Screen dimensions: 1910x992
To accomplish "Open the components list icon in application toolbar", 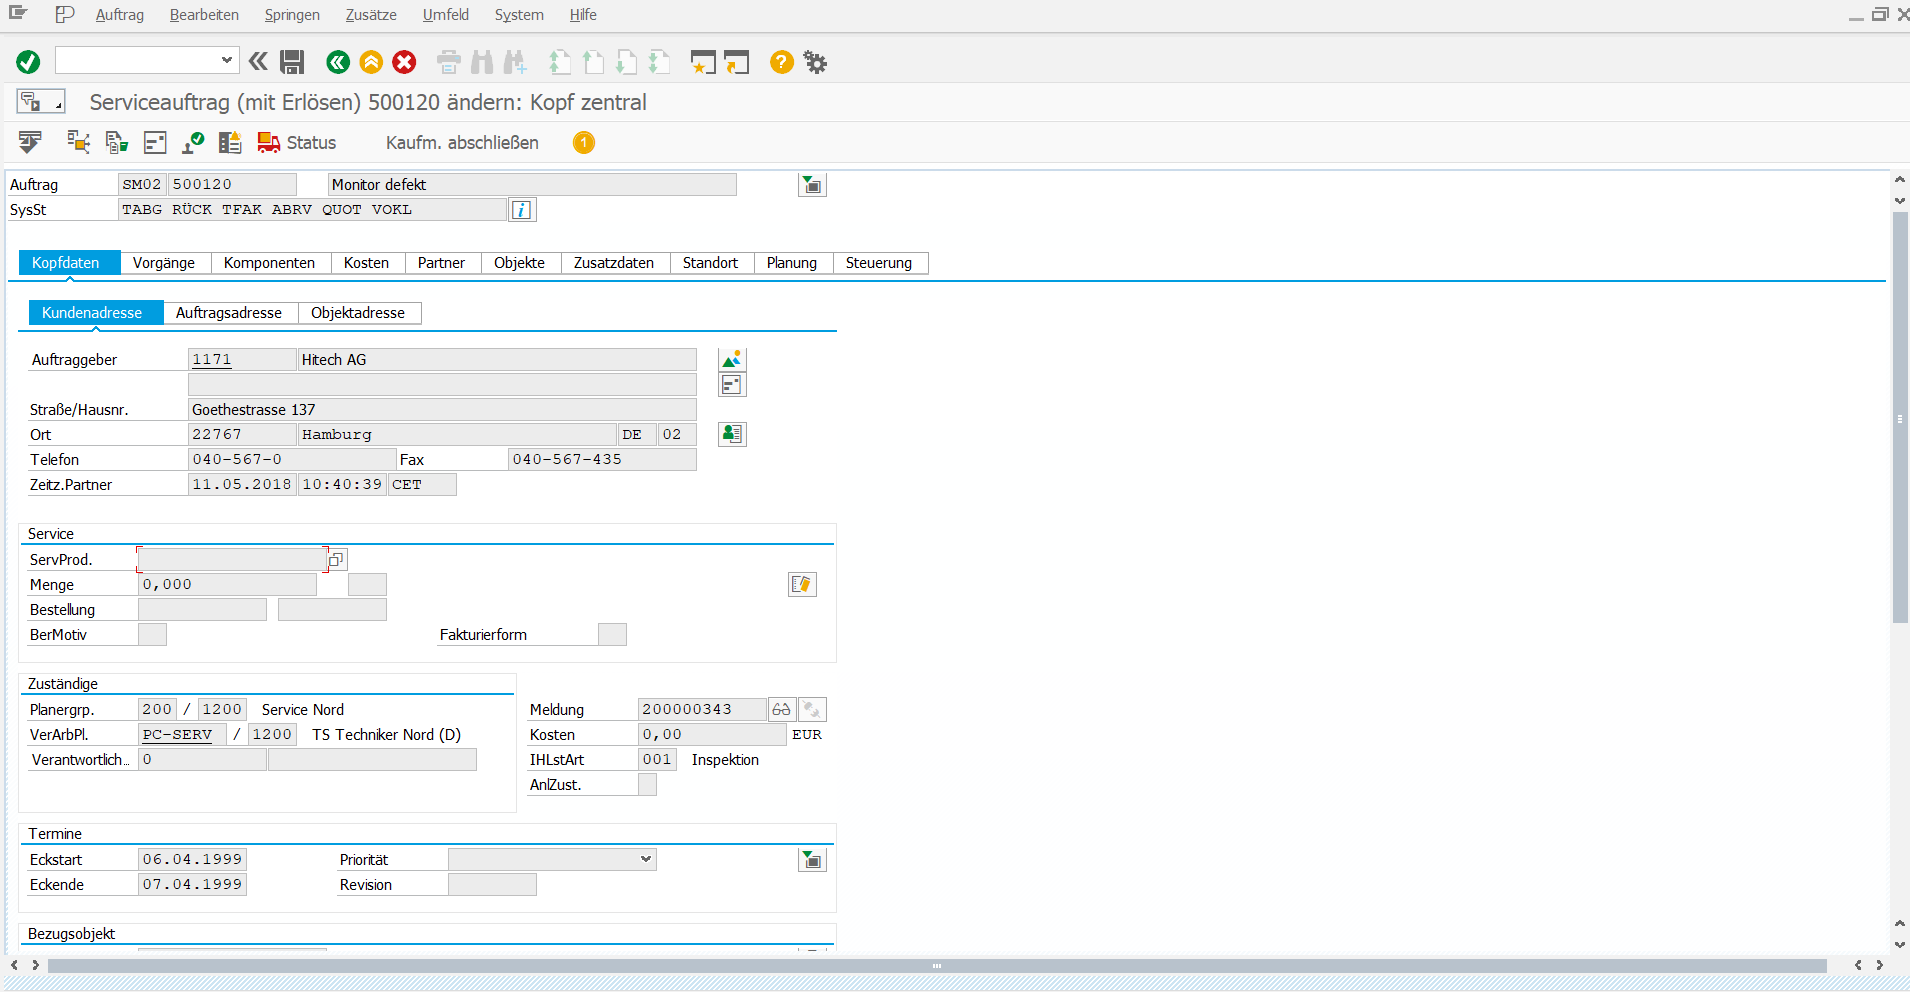I will click(117, 142).
